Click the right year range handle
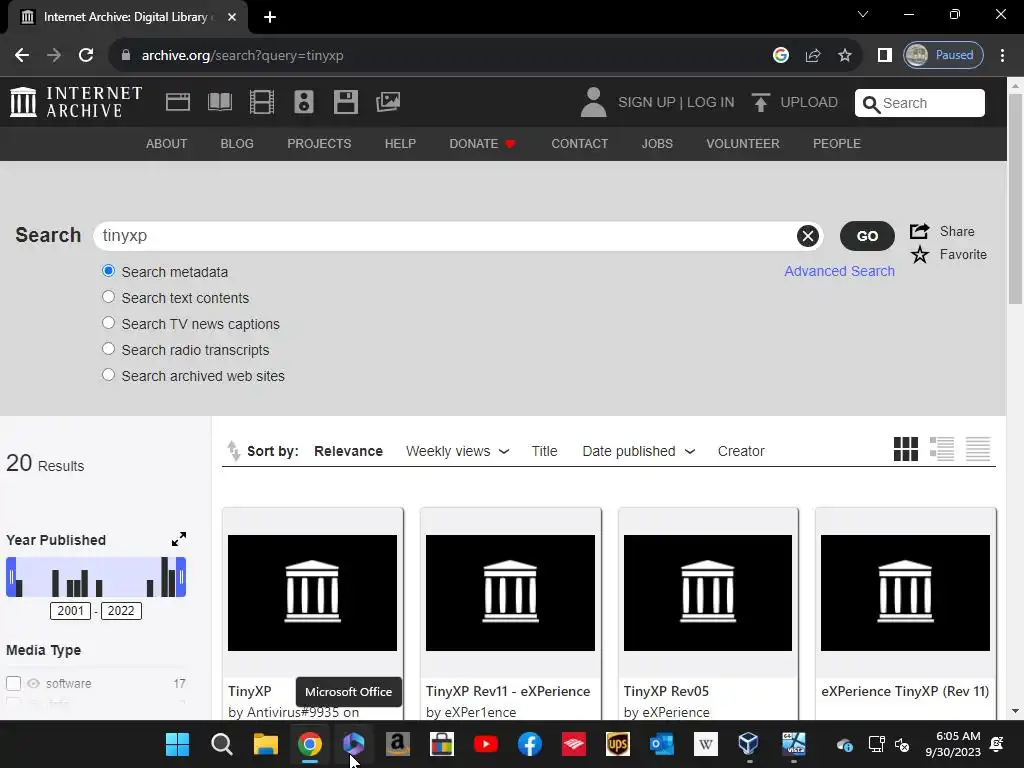 tap(181, 577)
